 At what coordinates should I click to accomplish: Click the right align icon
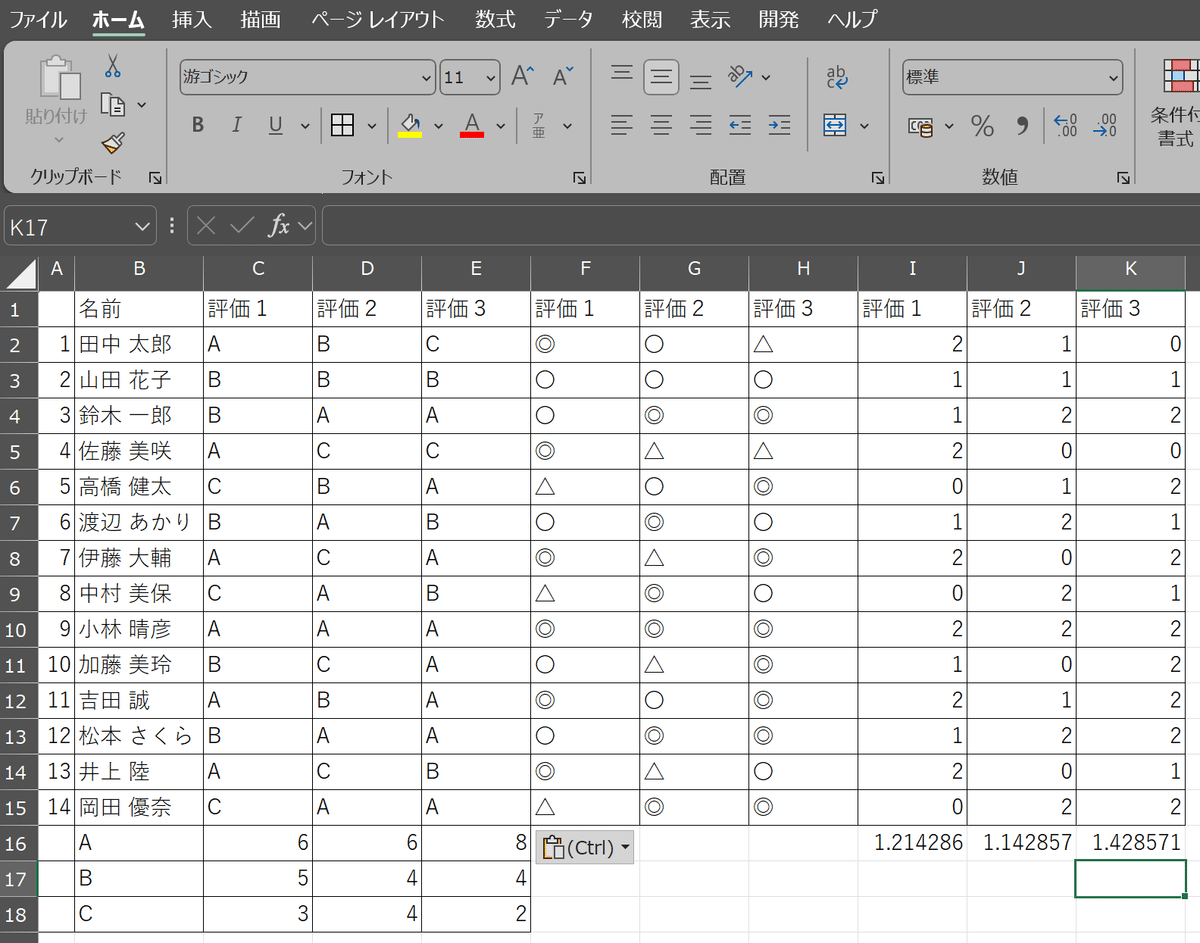pyautogui.click(x=701, y=125)
